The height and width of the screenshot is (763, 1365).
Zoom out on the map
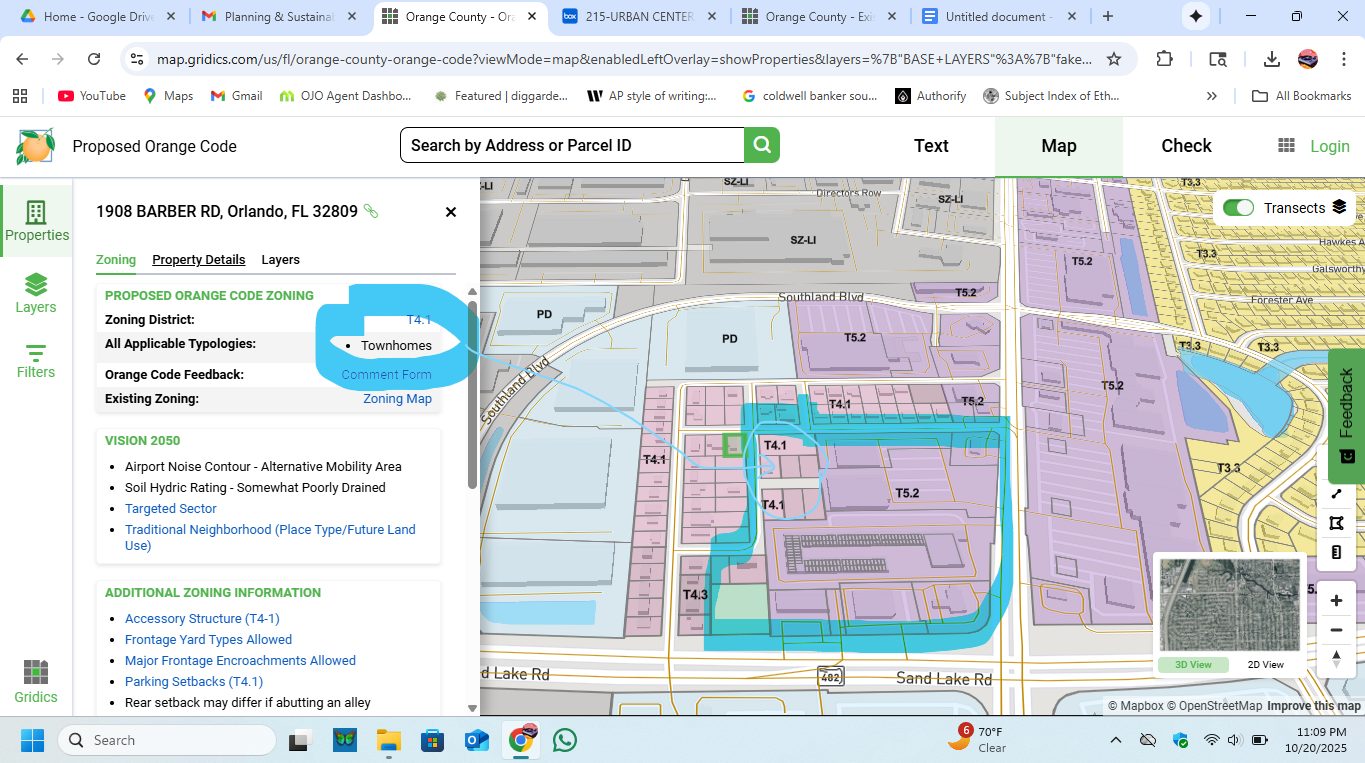(x=1336, y=630)
